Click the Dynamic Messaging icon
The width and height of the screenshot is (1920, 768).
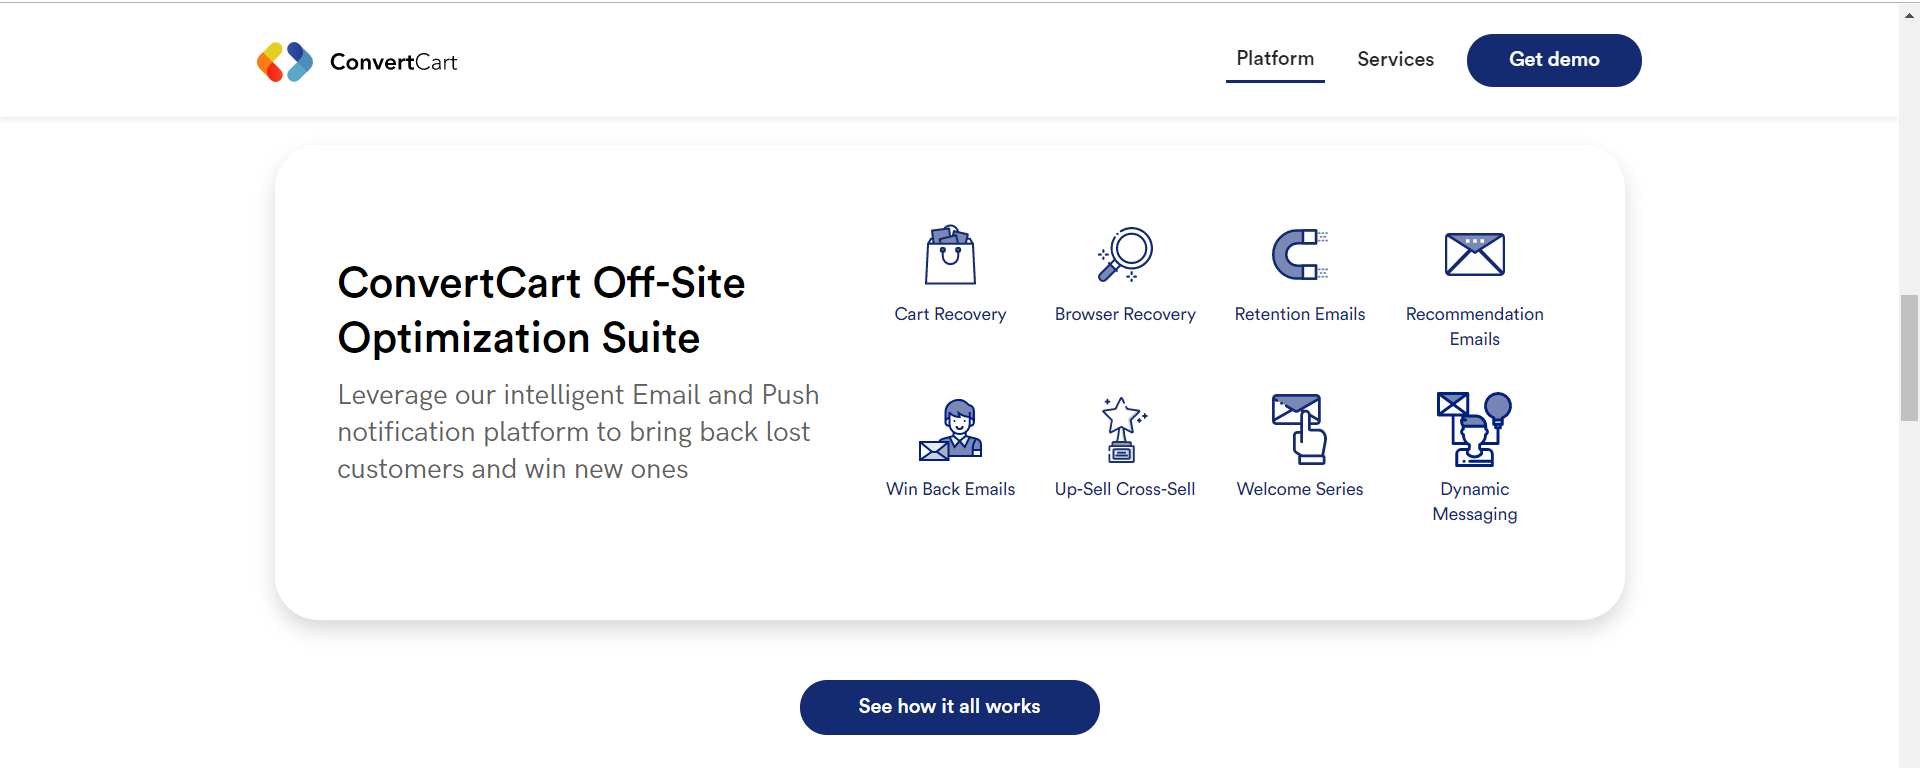click(x=1474, y=430)
